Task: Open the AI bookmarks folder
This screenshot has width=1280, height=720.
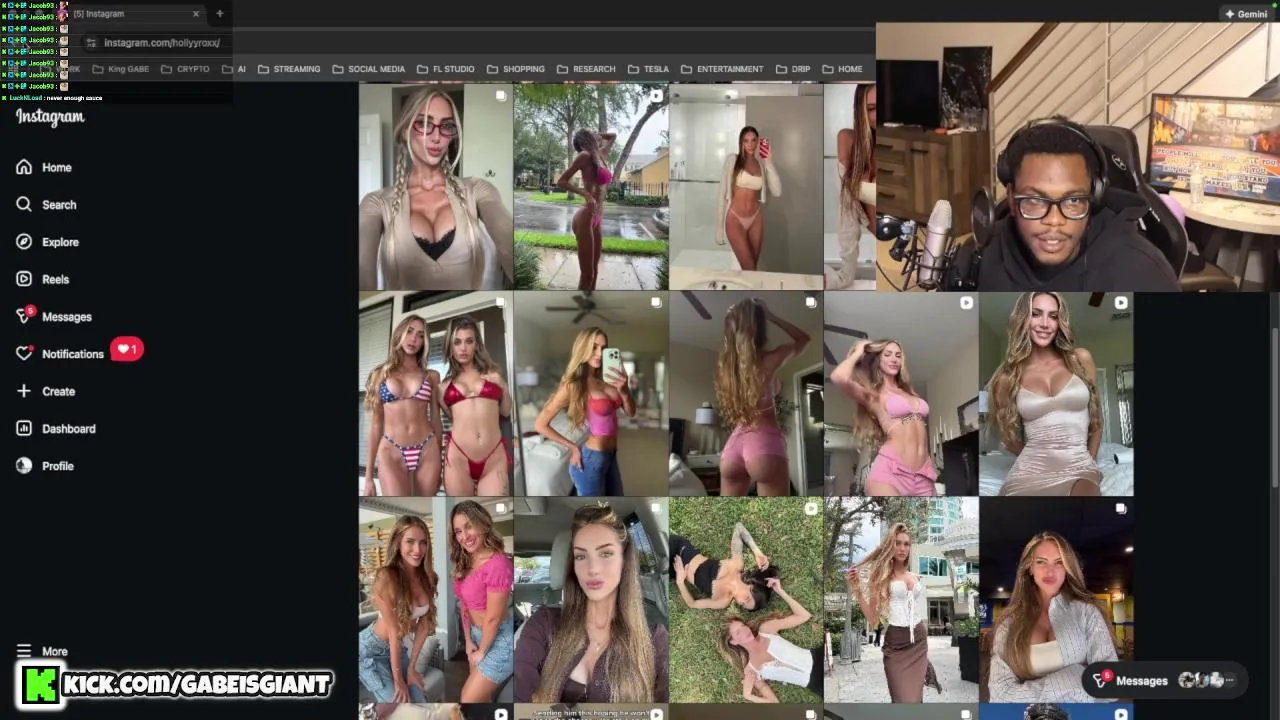Action: [x=234, y=69]
